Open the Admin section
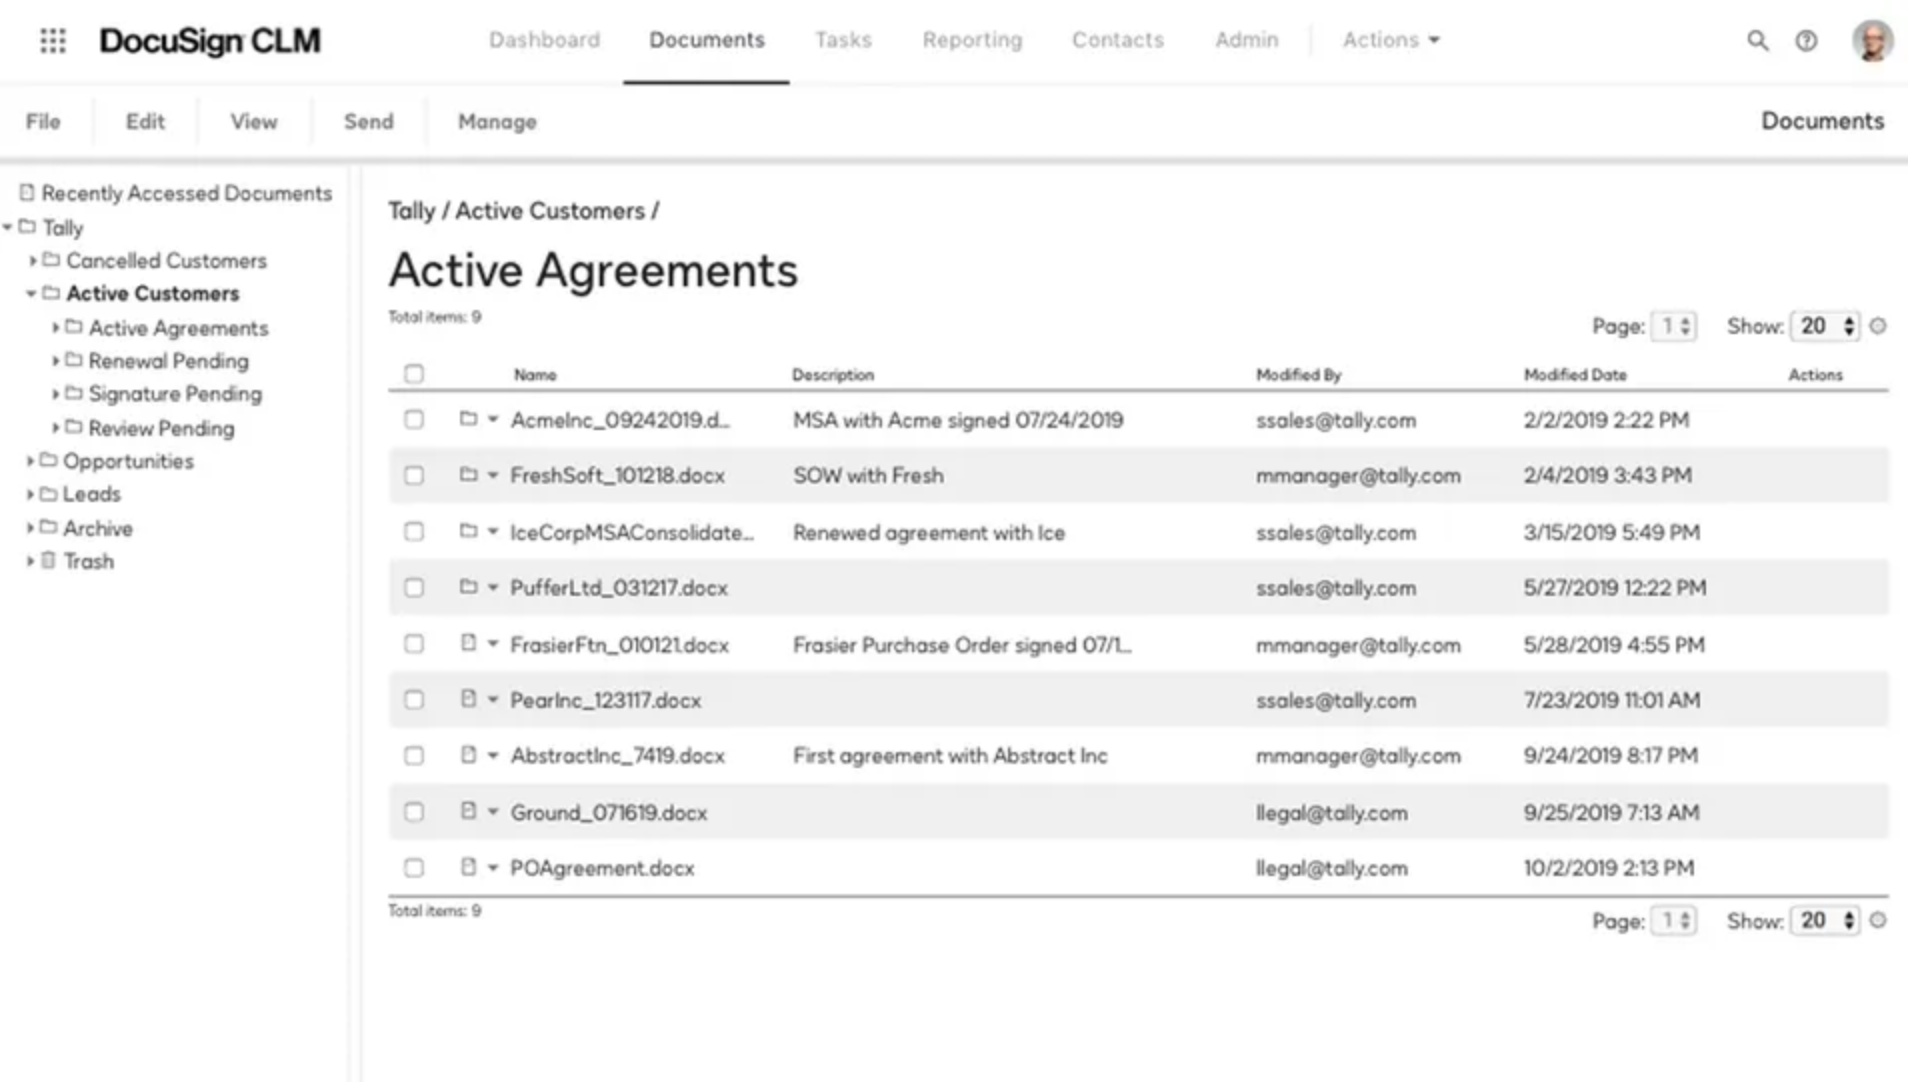This screenshot has width=1908, height=1082. 1245,40
